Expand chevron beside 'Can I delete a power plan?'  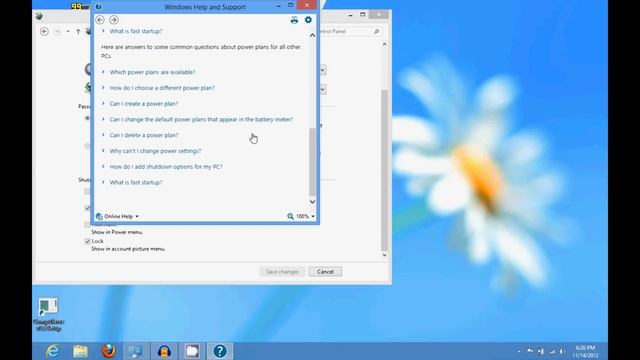(x=103, y=135)
